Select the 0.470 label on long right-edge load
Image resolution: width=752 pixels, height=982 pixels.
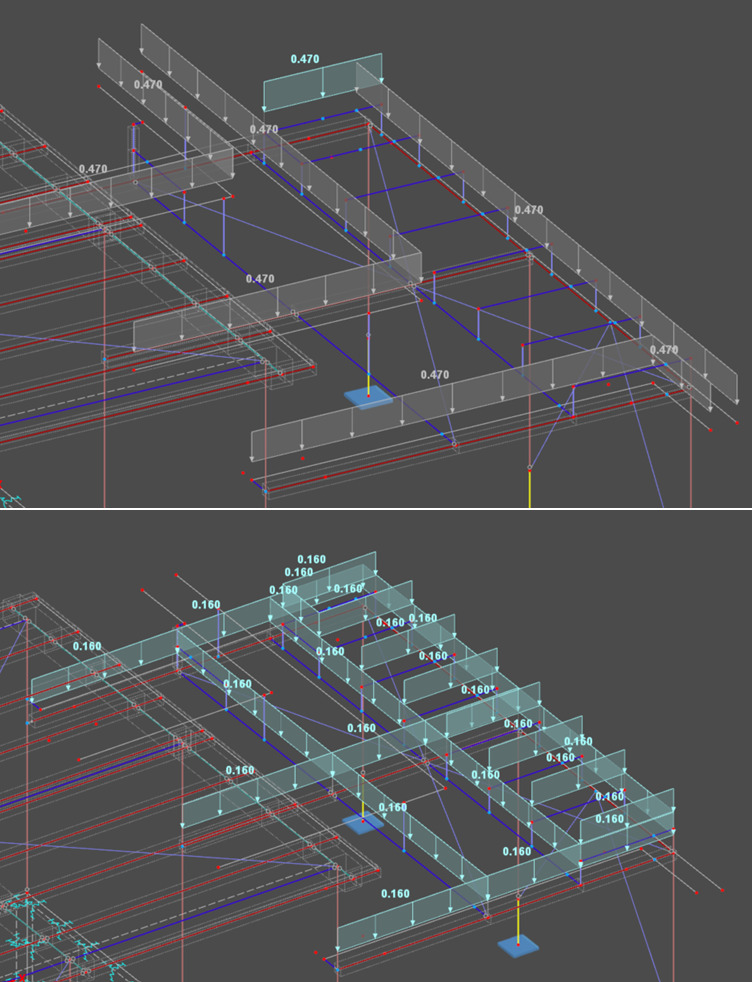click(528, 210)
